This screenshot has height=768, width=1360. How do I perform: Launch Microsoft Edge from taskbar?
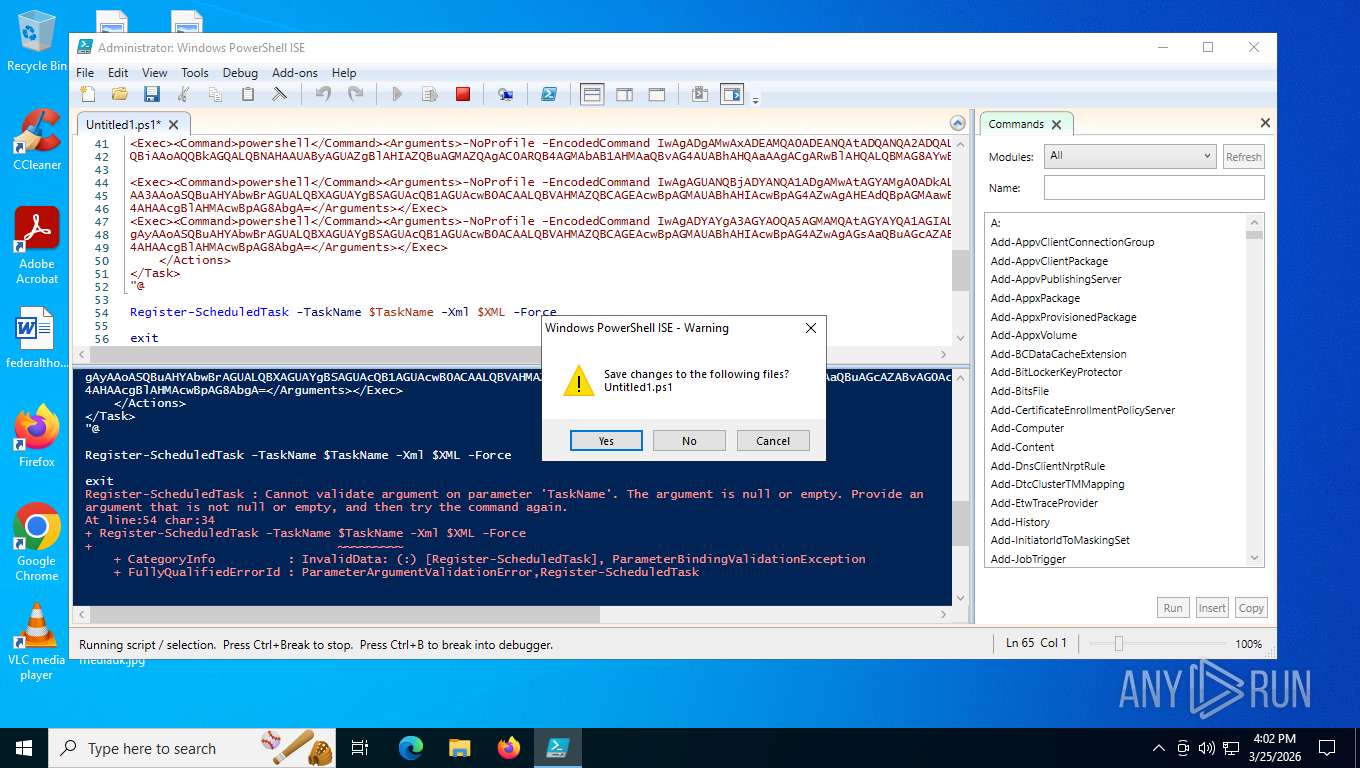pyautogui.click(x=411, y=748)
